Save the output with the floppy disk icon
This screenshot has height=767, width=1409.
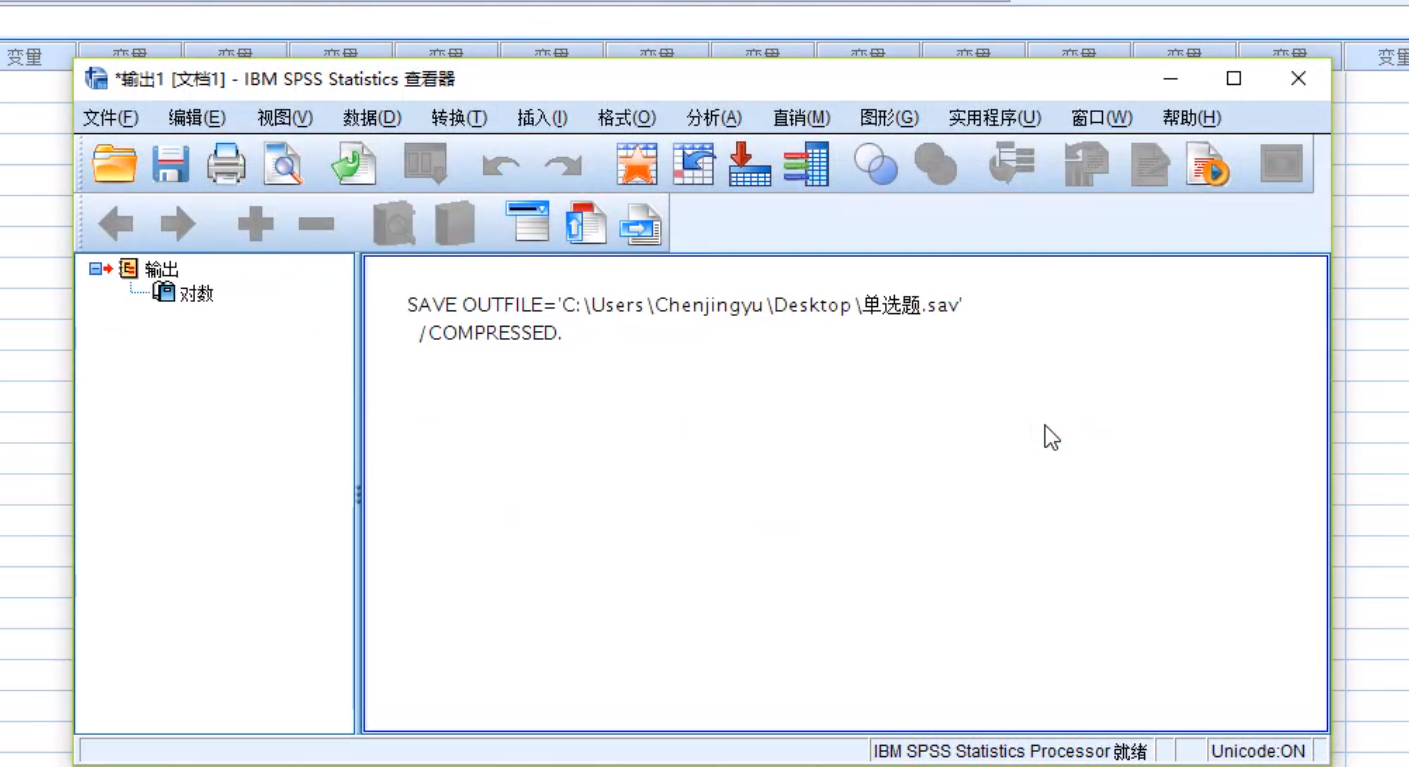pos(170,164)
